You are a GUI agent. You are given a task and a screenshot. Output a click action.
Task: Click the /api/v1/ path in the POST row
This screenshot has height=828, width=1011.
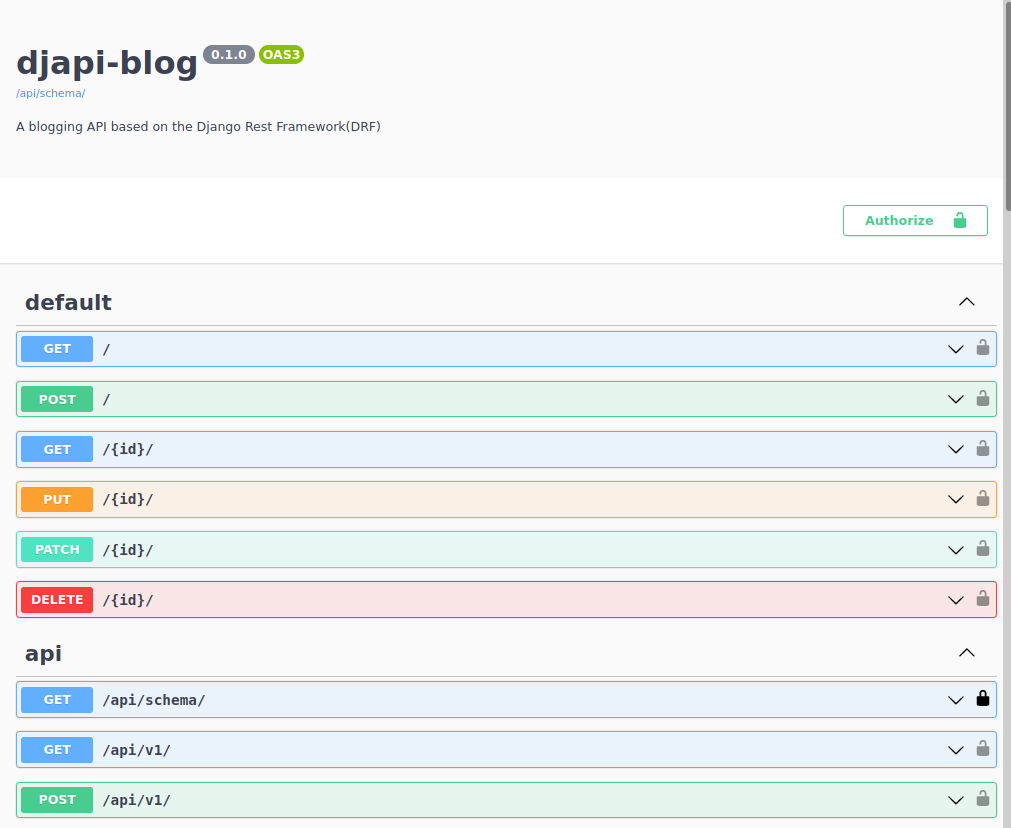tap(136, 800)
